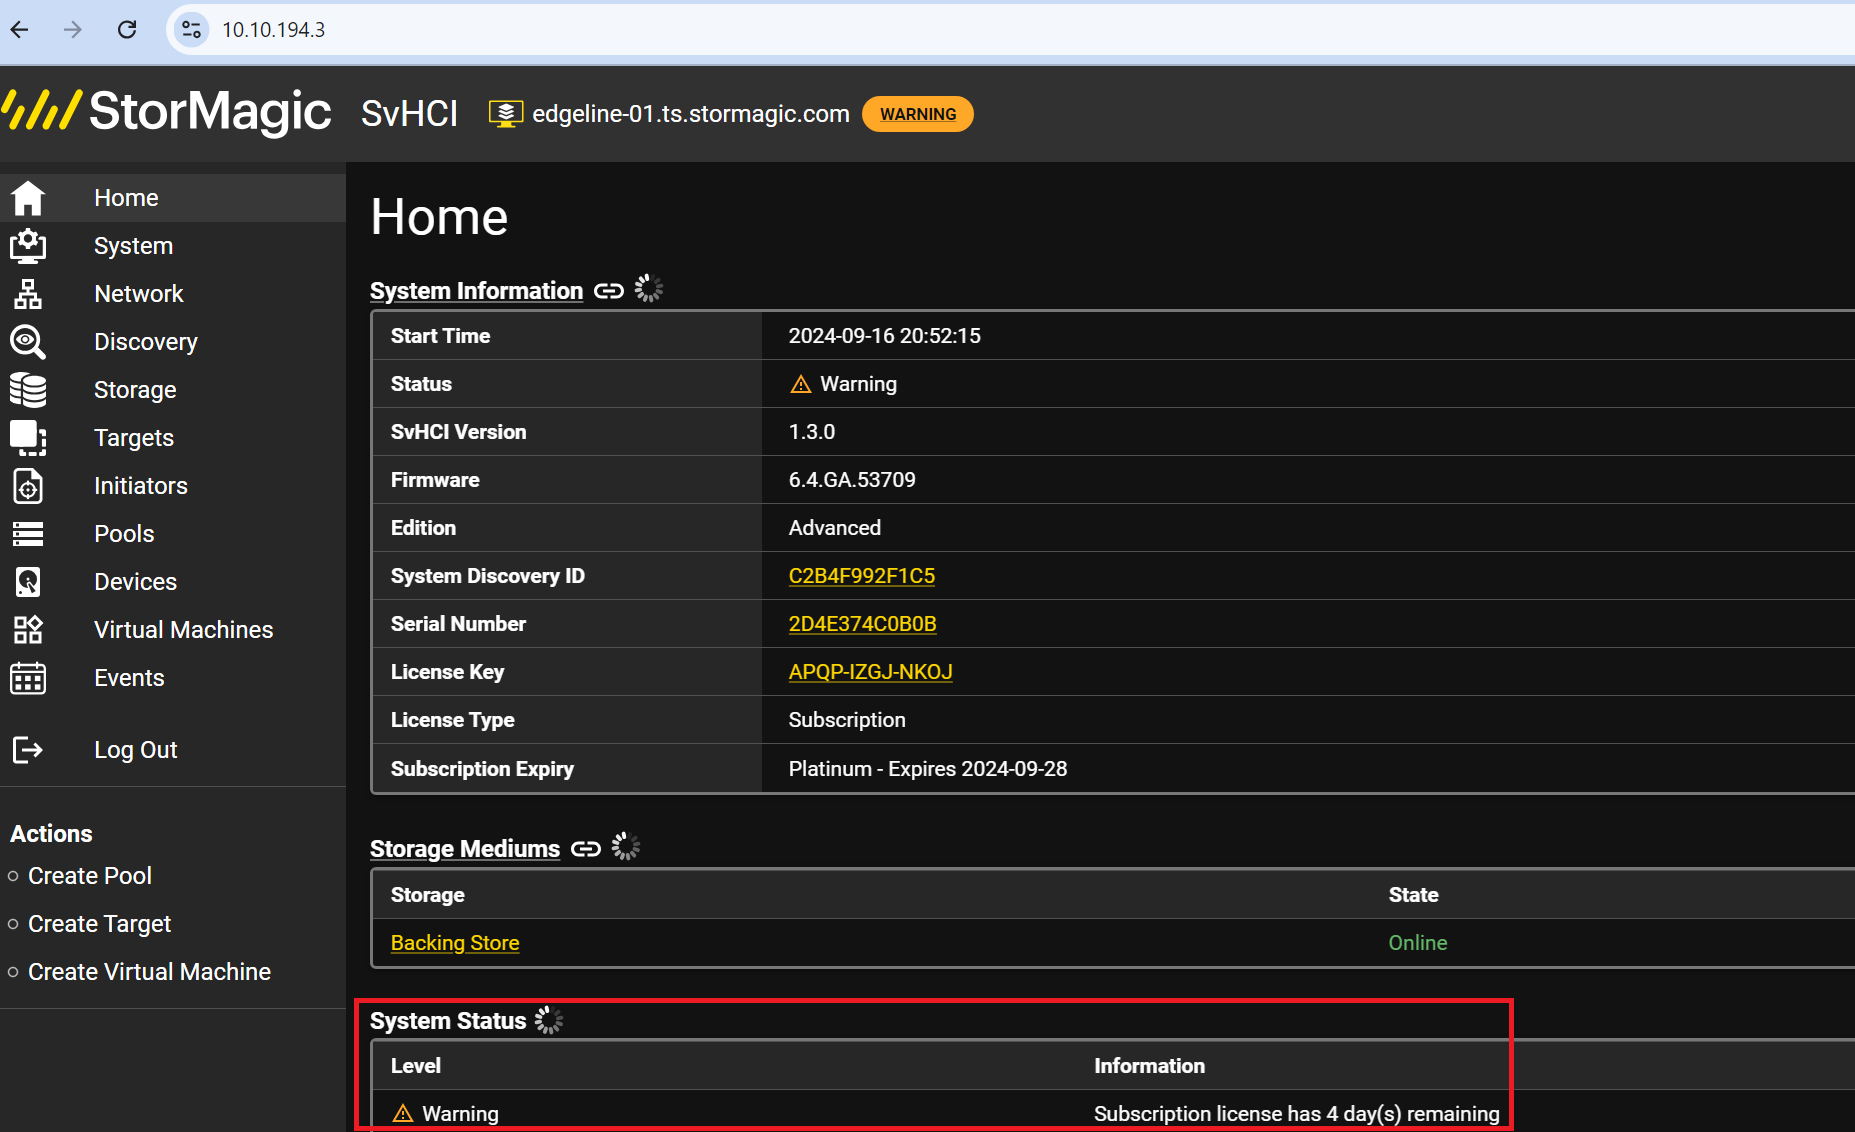Click the host monitor icon beside edgeline-01
The width and height of the screenshot is (1855, 1132).
coord(506,114)
